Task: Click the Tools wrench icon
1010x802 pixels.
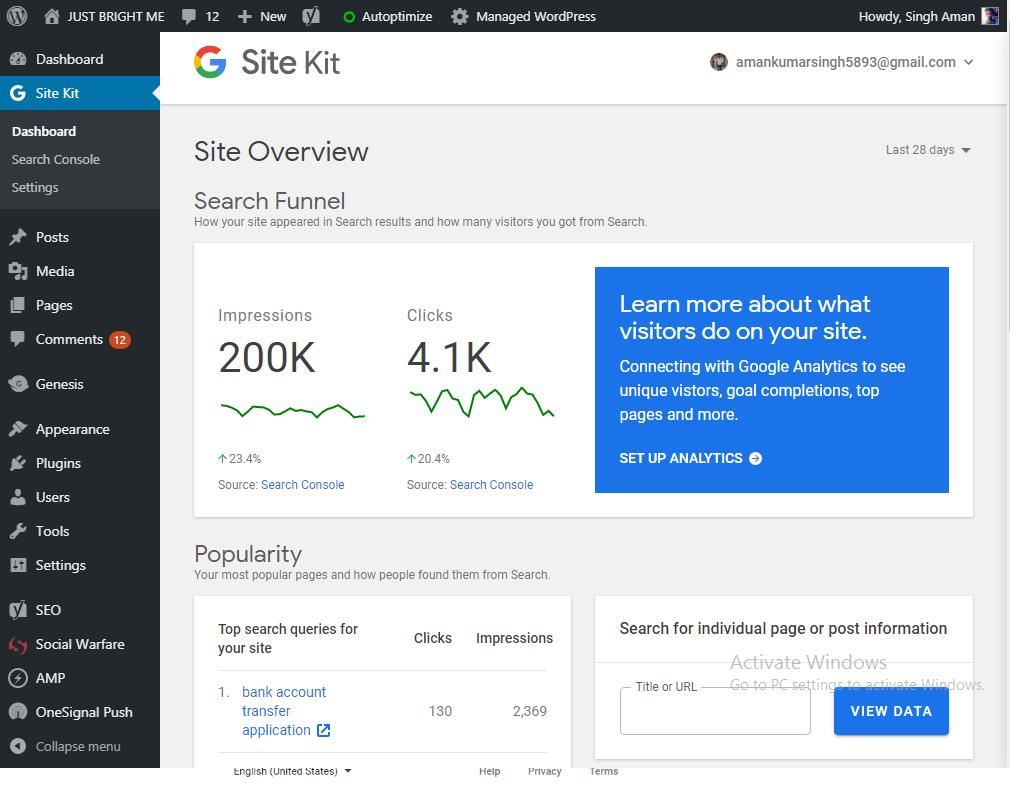Action: [x=18, y=531]
